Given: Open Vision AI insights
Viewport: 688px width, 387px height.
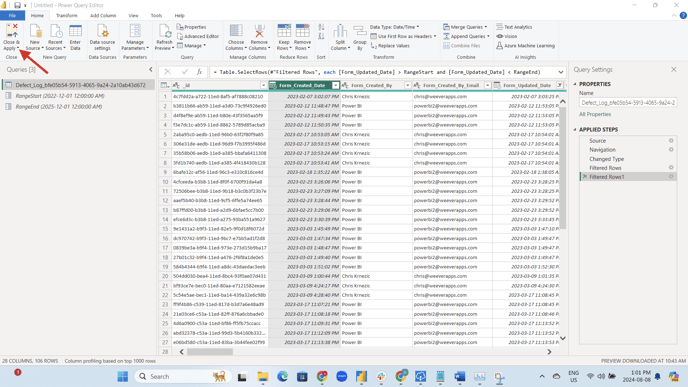Looking at the screenshot, I should [x=507, y=36].
